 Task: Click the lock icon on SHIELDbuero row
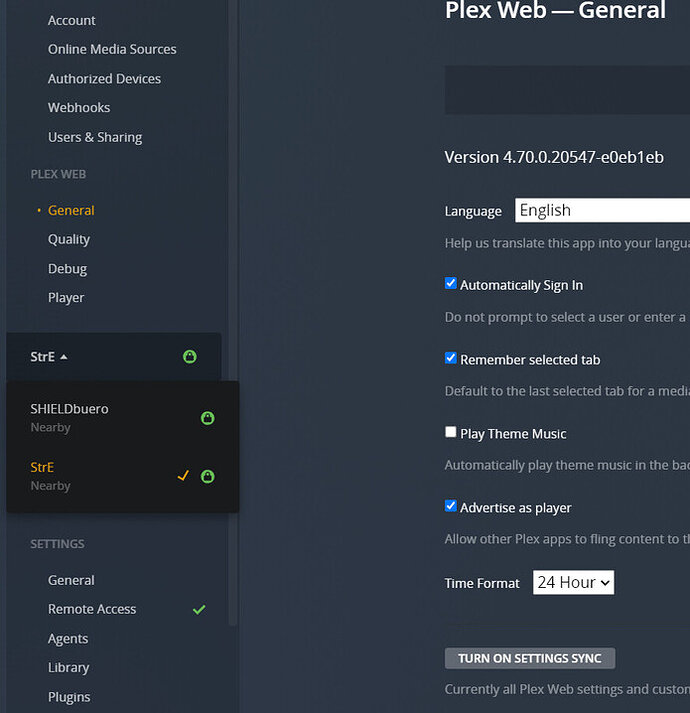coord(207,418)
